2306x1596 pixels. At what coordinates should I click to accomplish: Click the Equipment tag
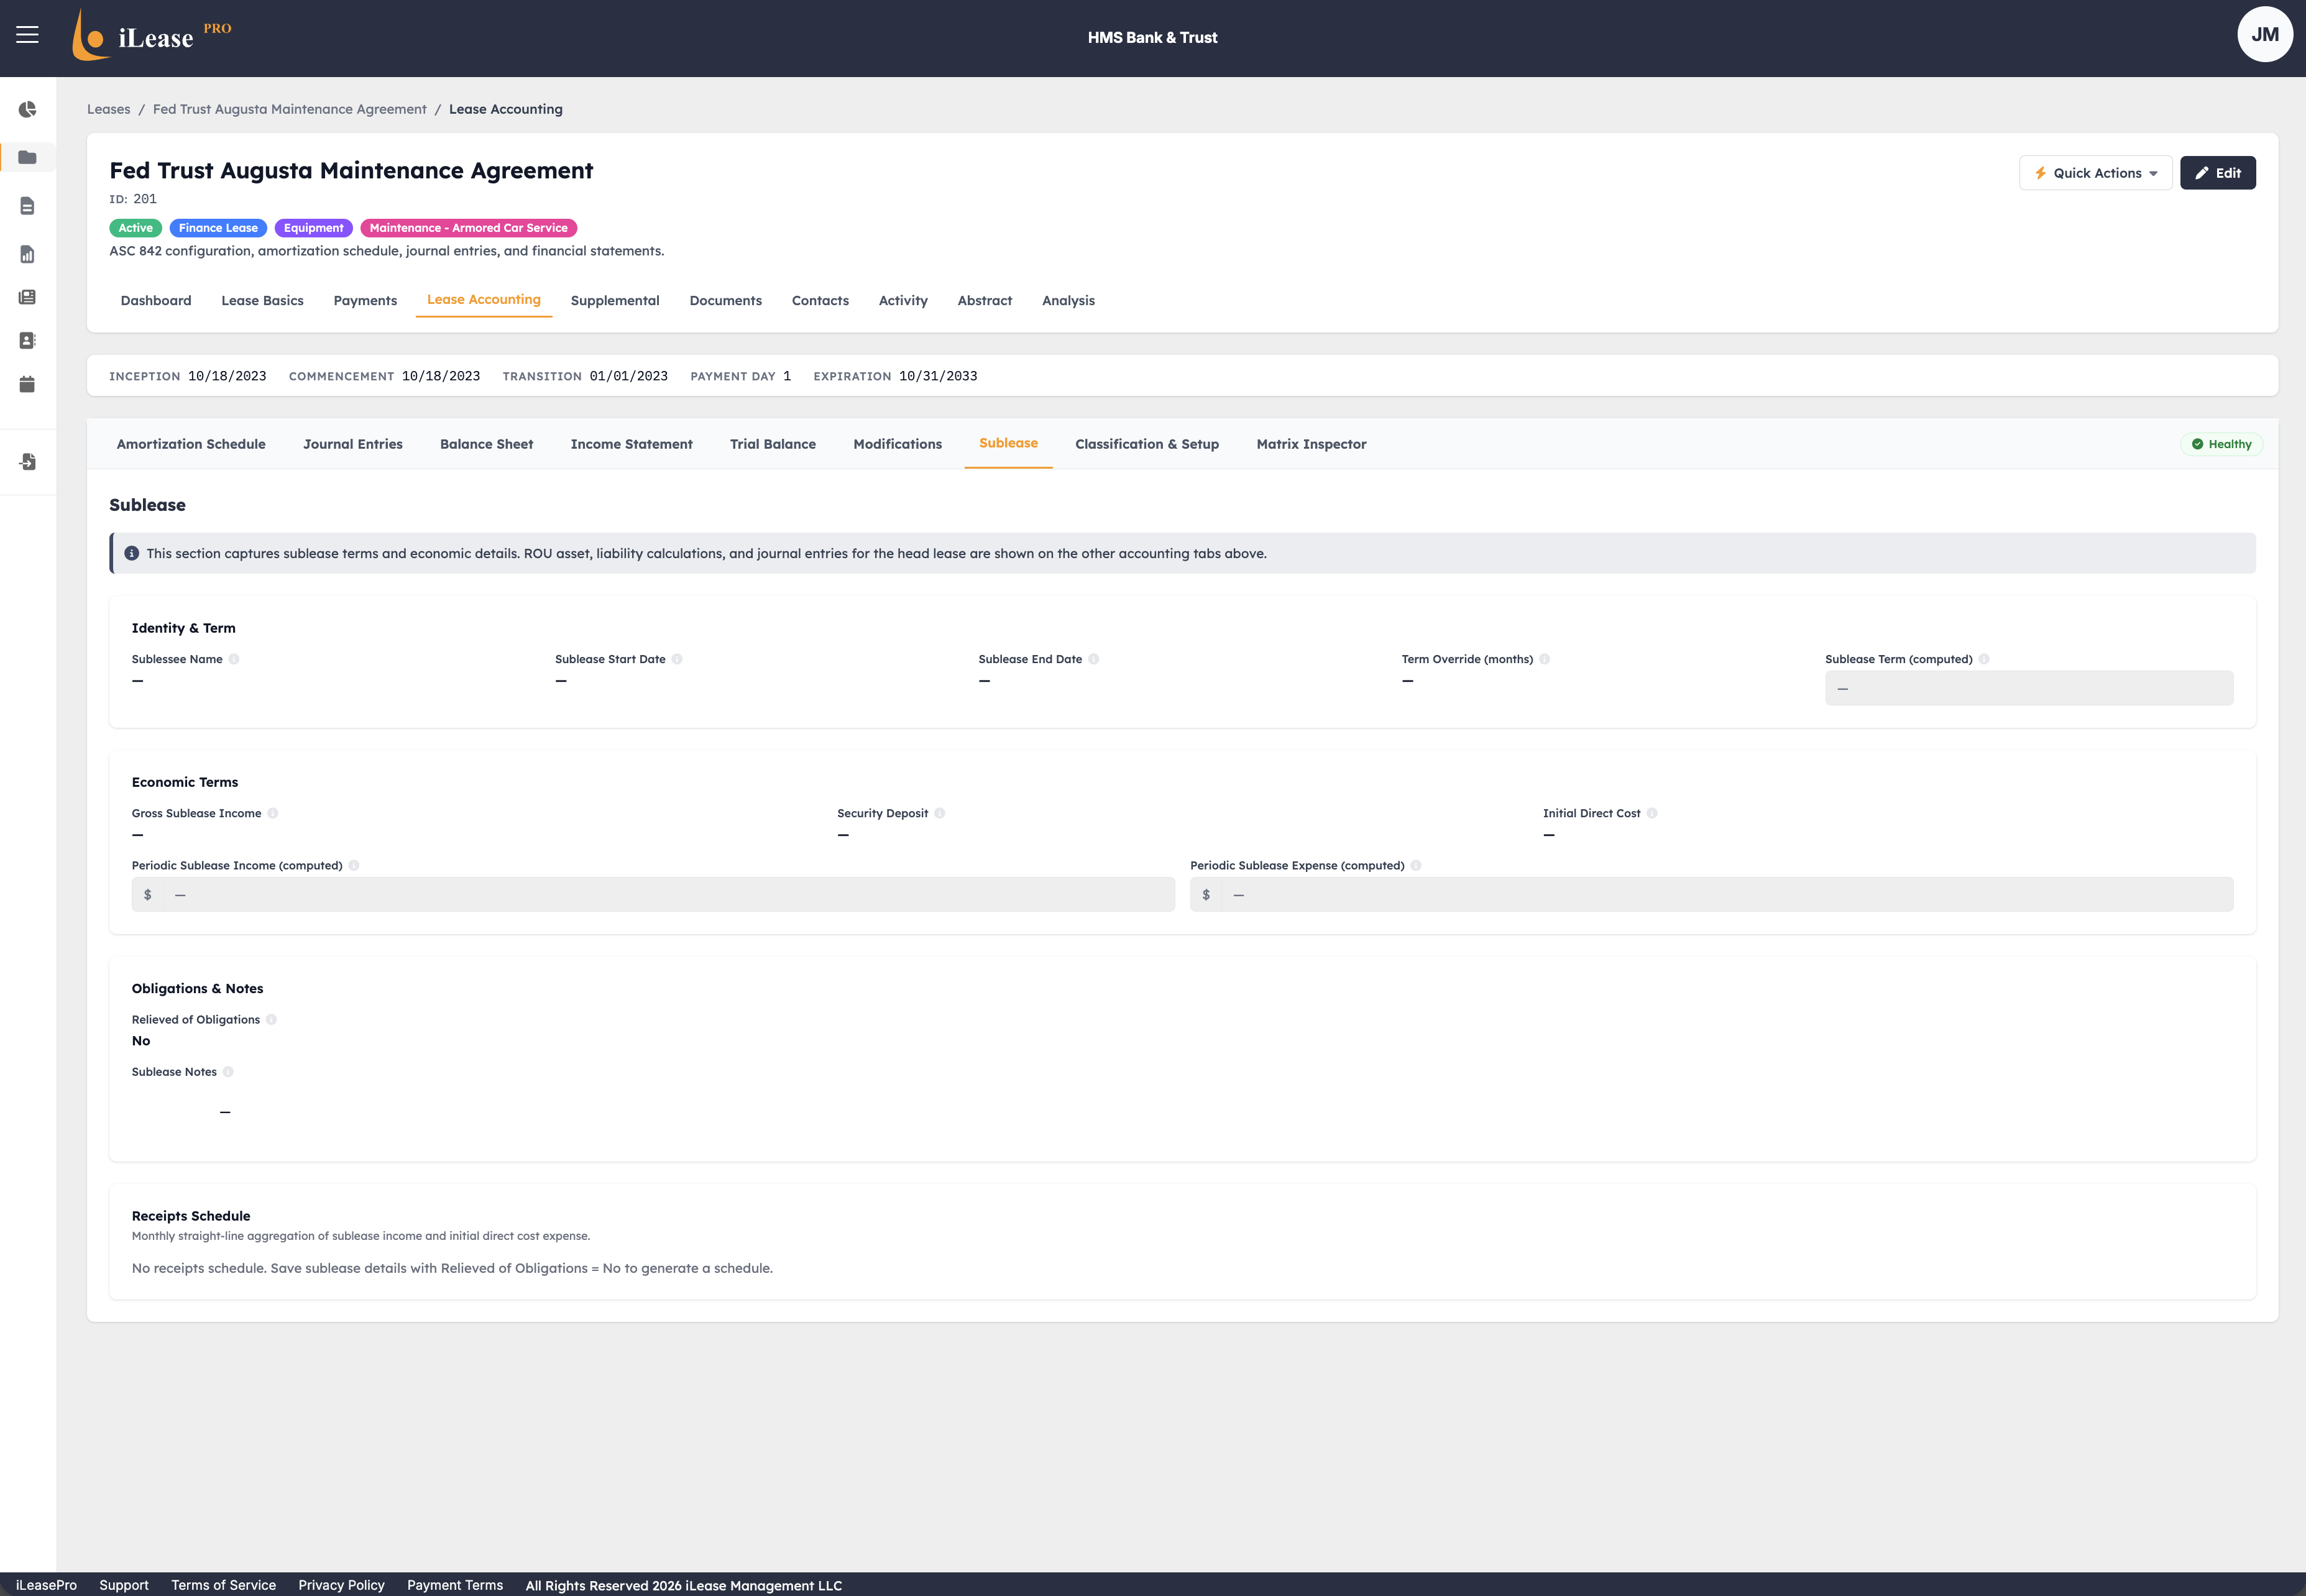(313, 228)
